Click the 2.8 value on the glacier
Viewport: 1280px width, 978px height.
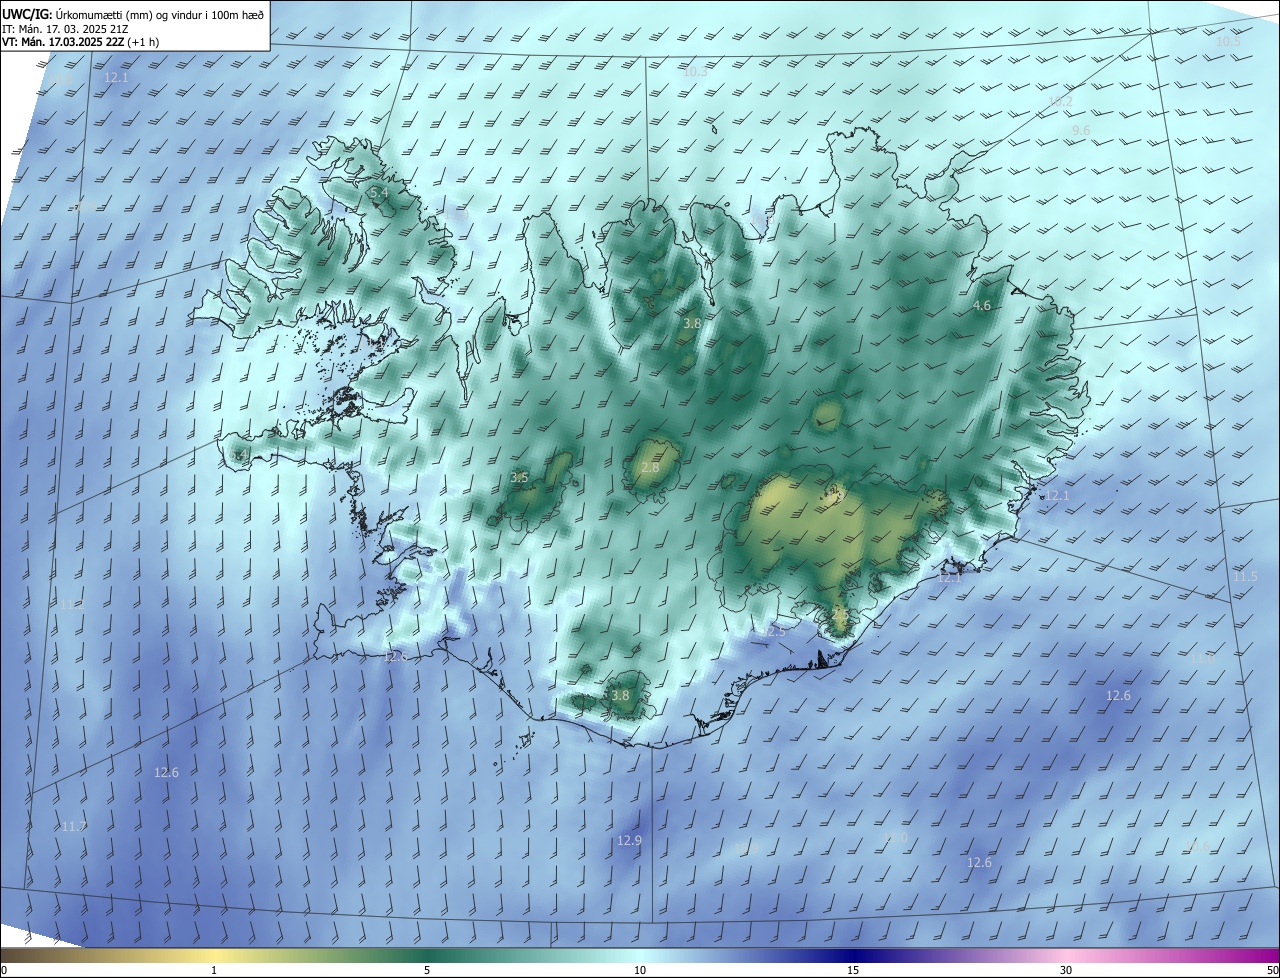650,468
